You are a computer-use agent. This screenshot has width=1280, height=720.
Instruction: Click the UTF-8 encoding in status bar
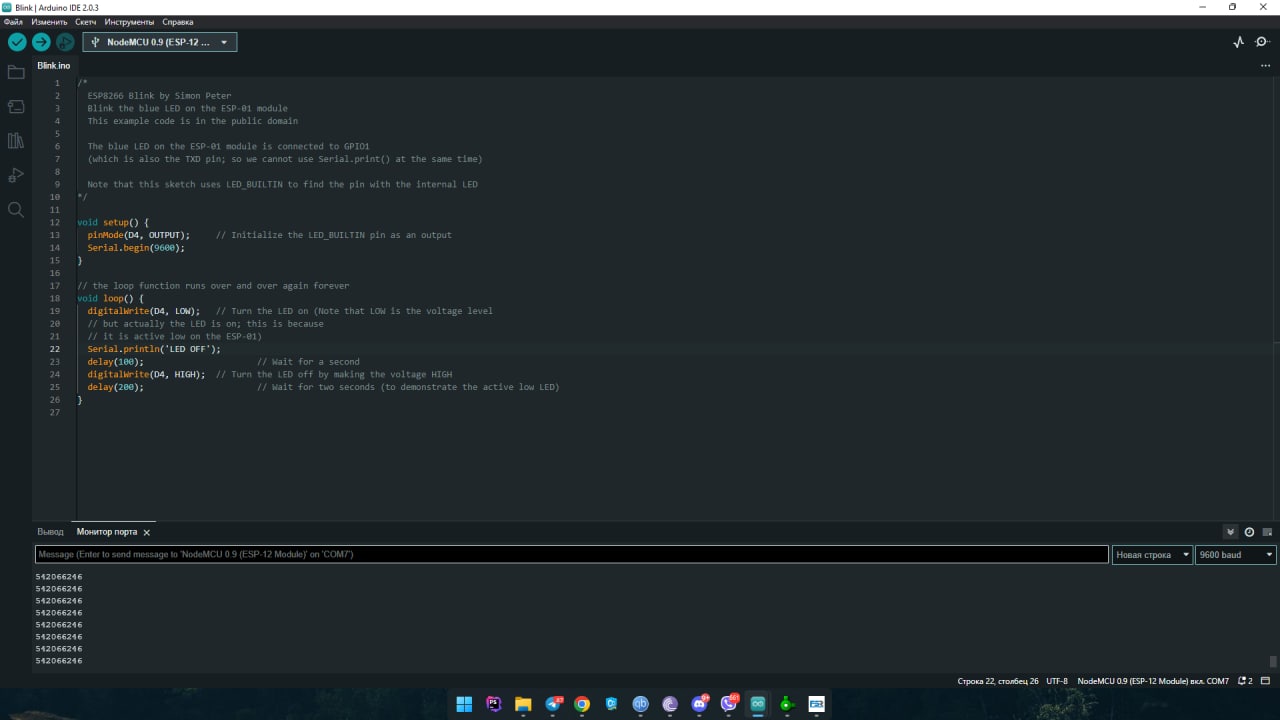1057,681
